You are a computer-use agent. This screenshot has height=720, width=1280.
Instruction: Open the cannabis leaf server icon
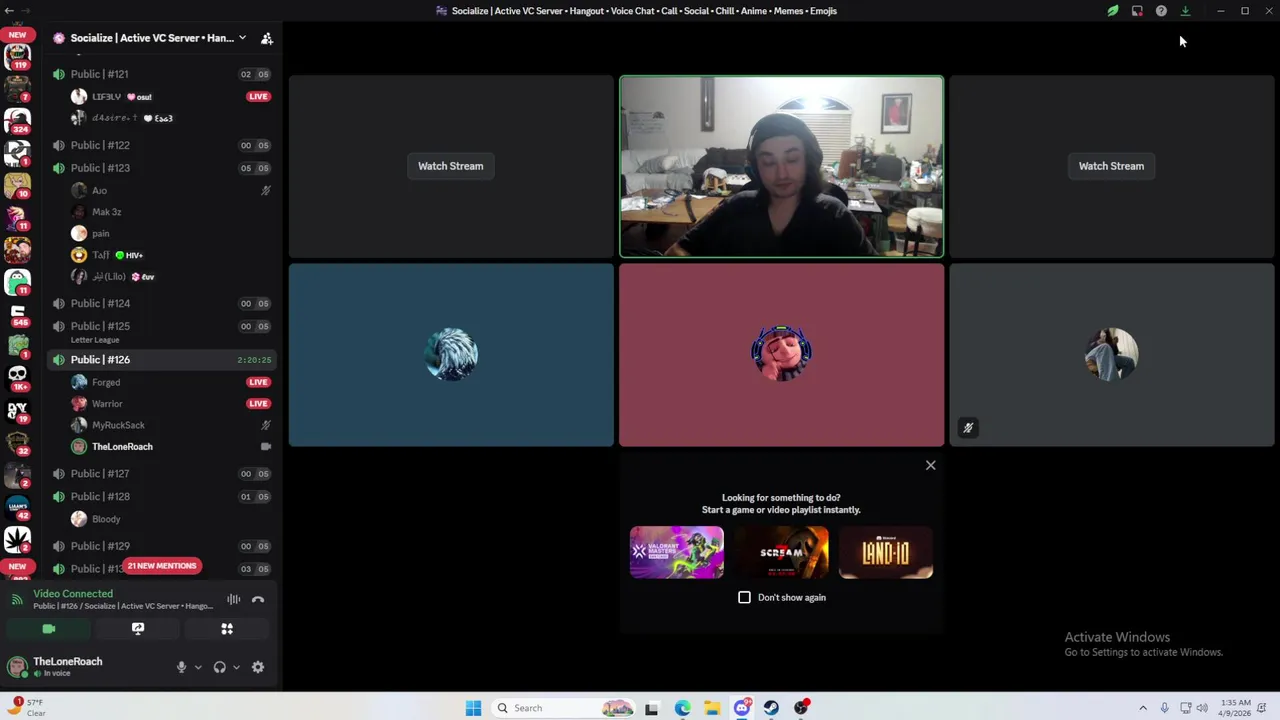(x=17, y=539)
